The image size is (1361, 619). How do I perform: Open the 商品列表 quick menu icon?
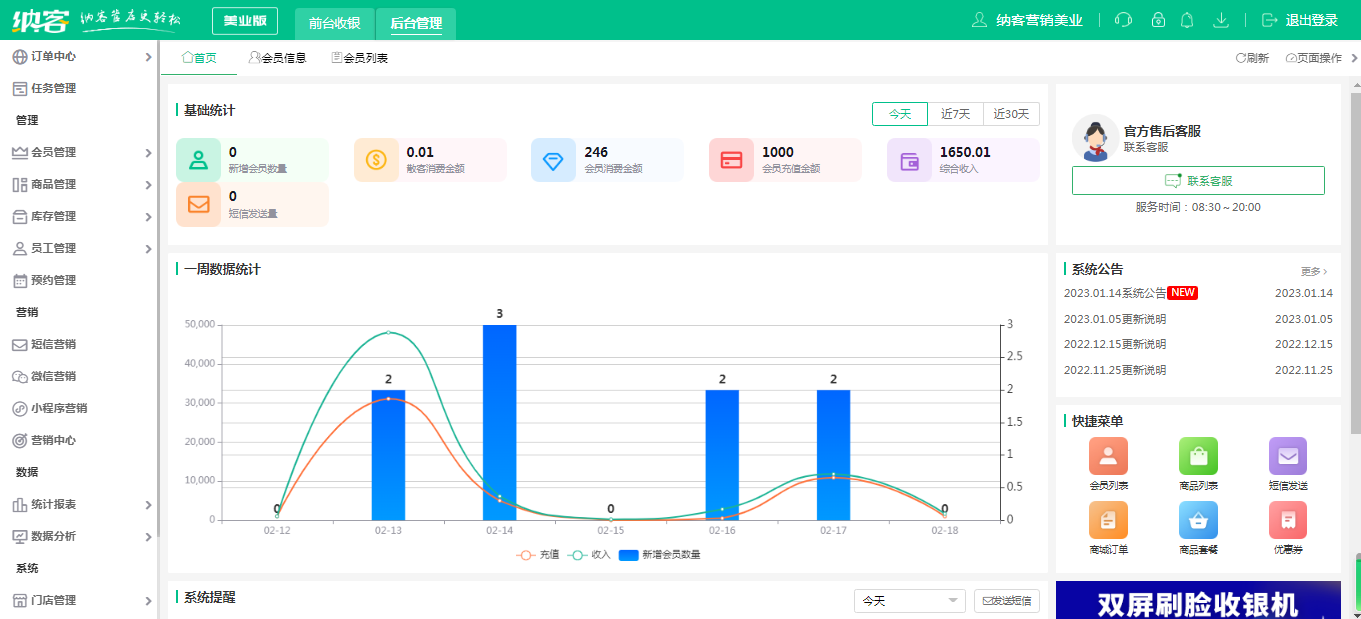click(x=1198, y=457)
